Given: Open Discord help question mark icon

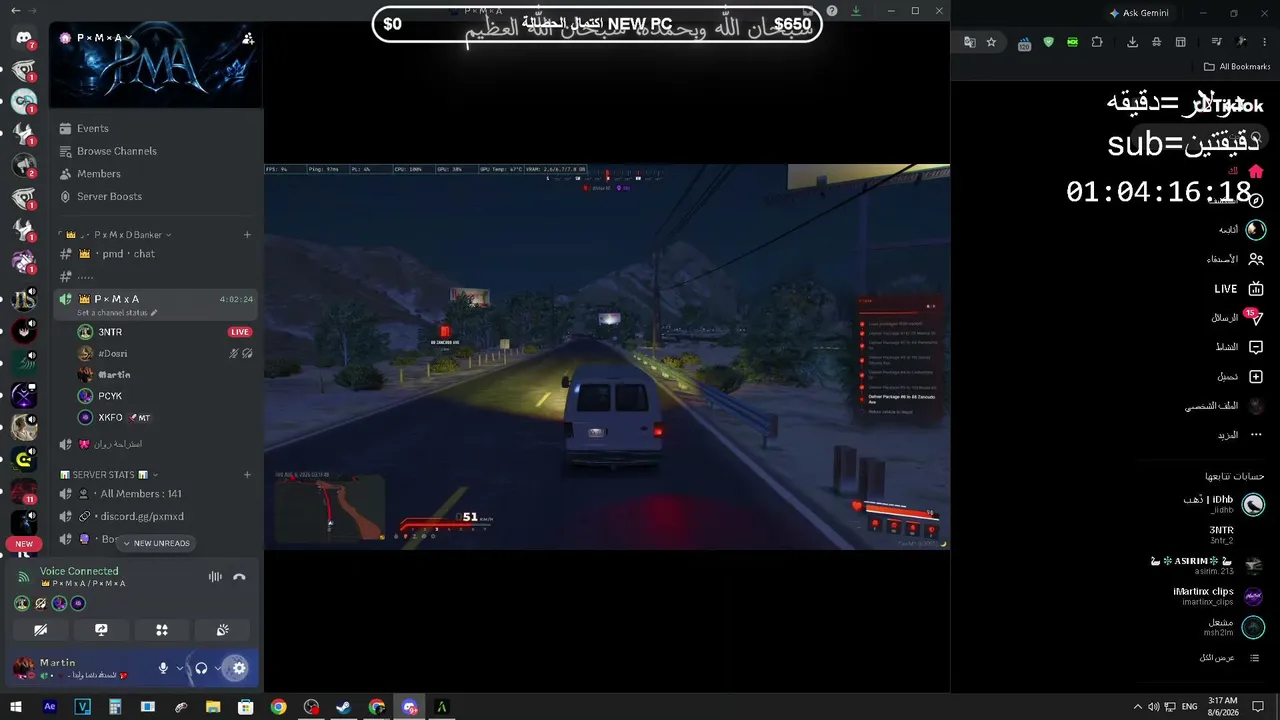Looking at the screenshot, I should [832, 11].
